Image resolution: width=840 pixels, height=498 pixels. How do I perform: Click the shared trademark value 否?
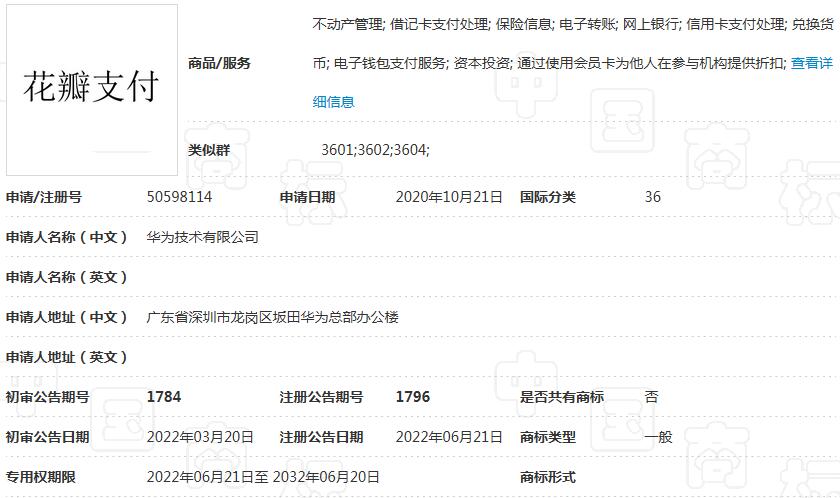click(651, 397)
